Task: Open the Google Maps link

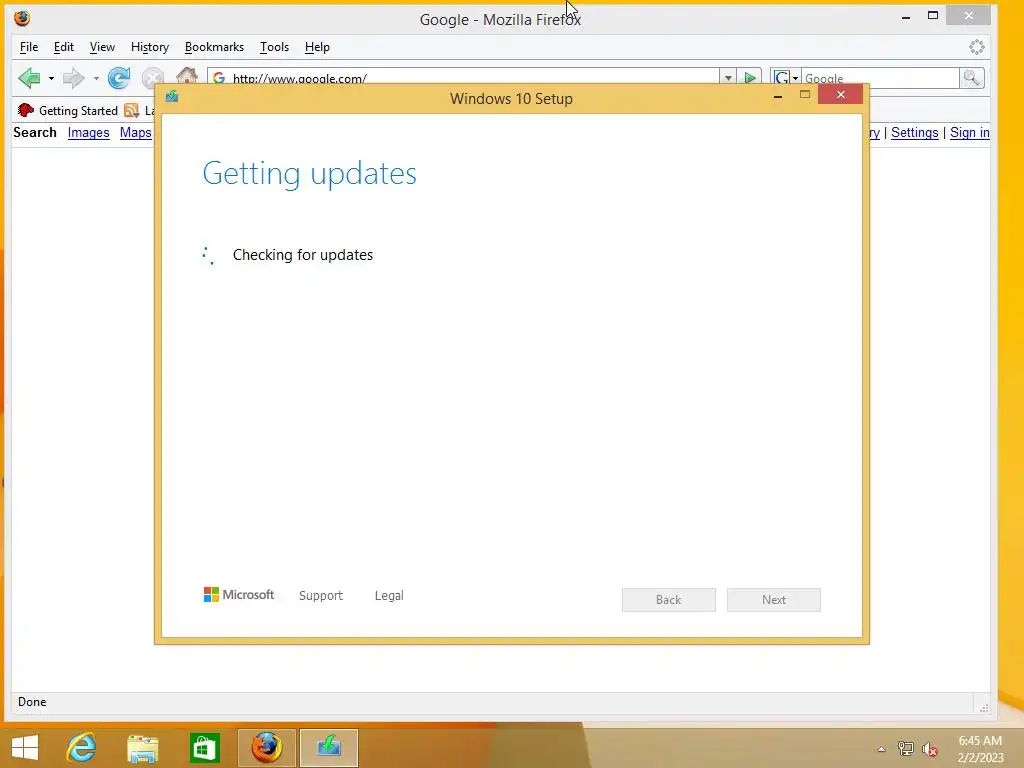Action: (135, 133)
